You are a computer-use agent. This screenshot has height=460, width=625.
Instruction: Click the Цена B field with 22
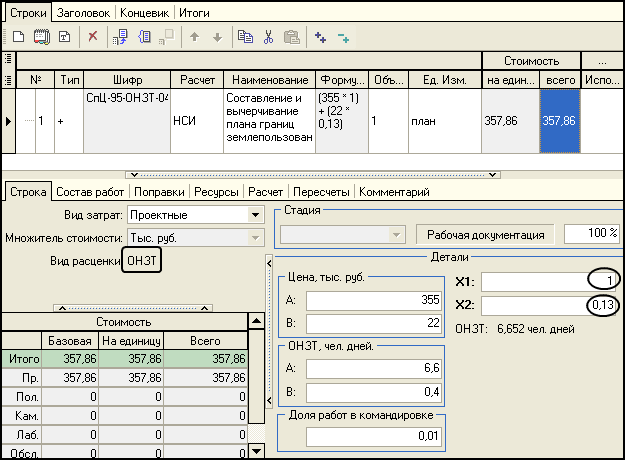click(374, 323)
